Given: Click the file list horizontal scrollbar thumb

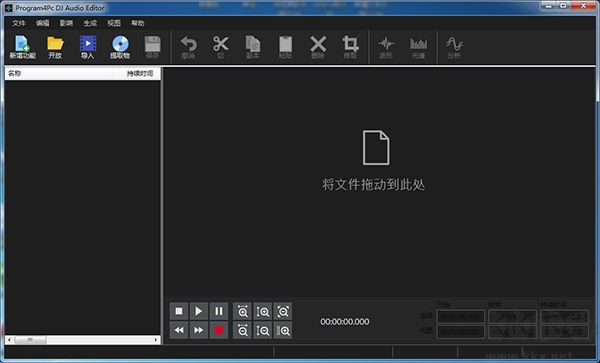Looking at the screenshot, I should point(31,340).
